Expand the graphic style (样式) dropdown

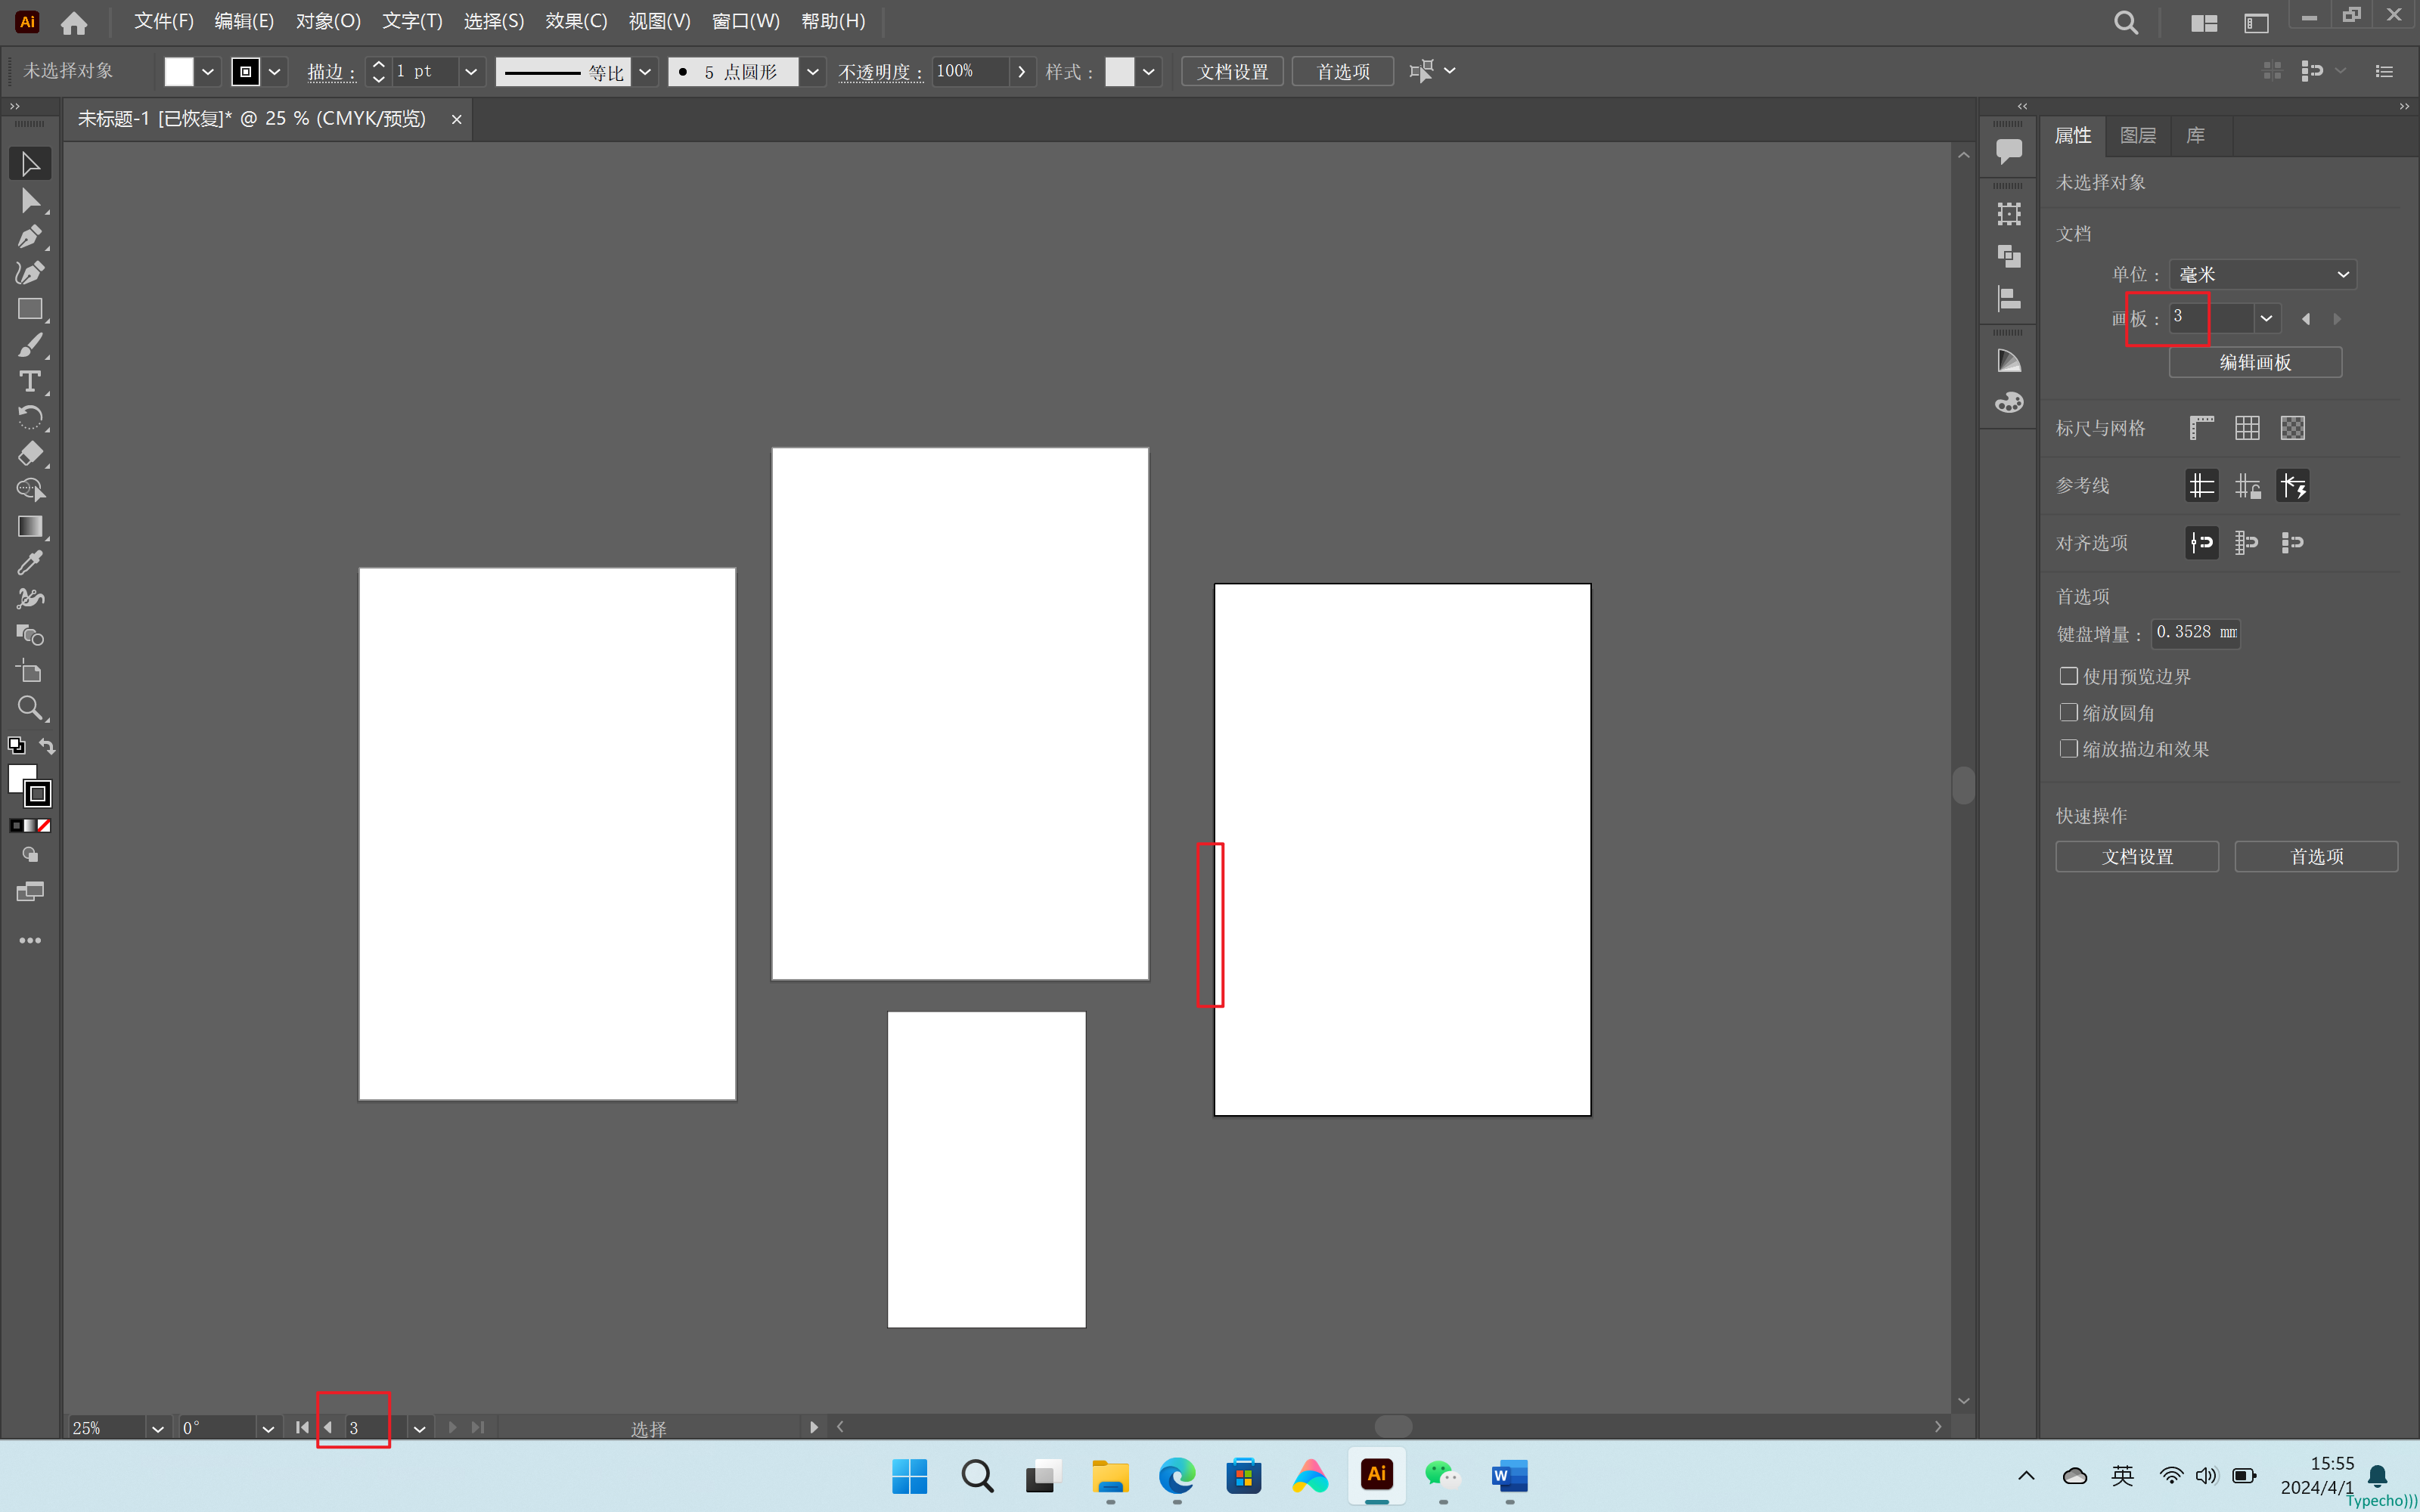click(1149, 71)
